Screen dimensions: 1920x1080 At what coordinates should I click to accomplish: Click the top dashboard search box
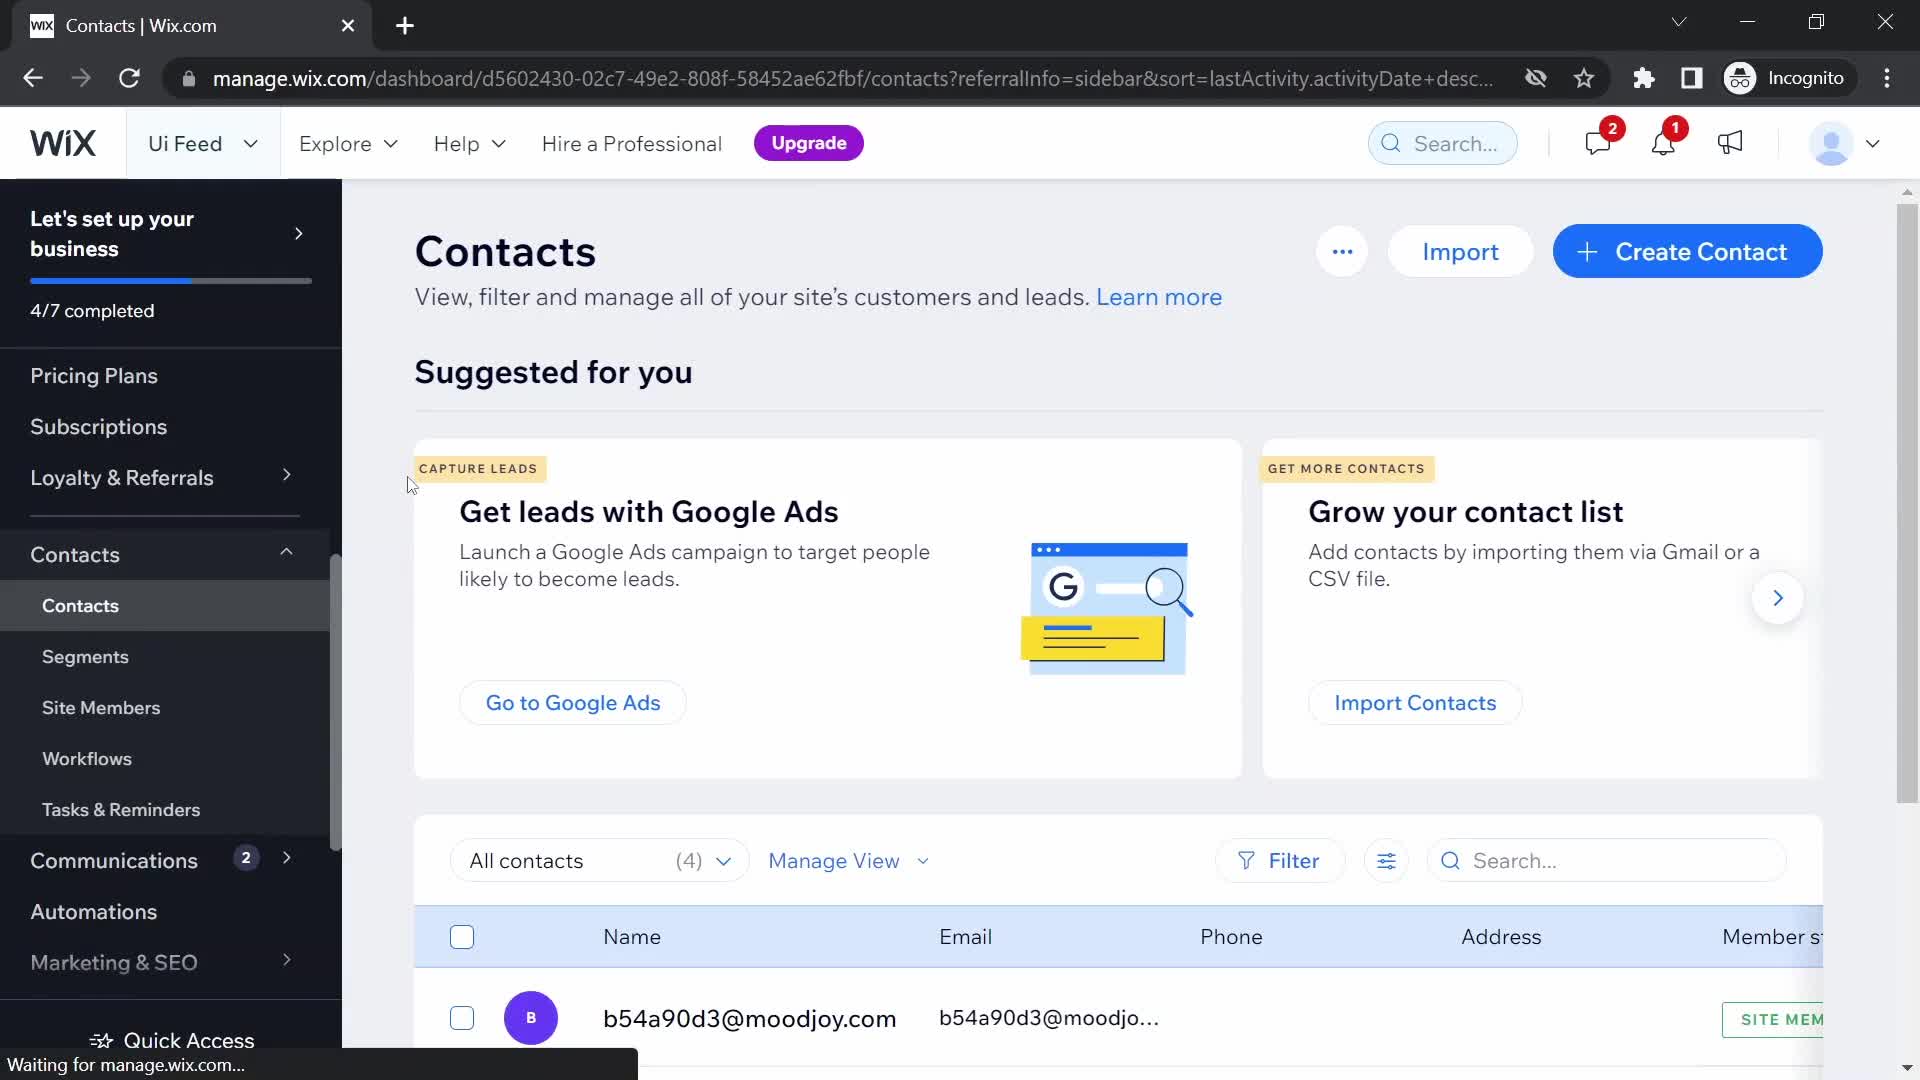(1442, 144)
